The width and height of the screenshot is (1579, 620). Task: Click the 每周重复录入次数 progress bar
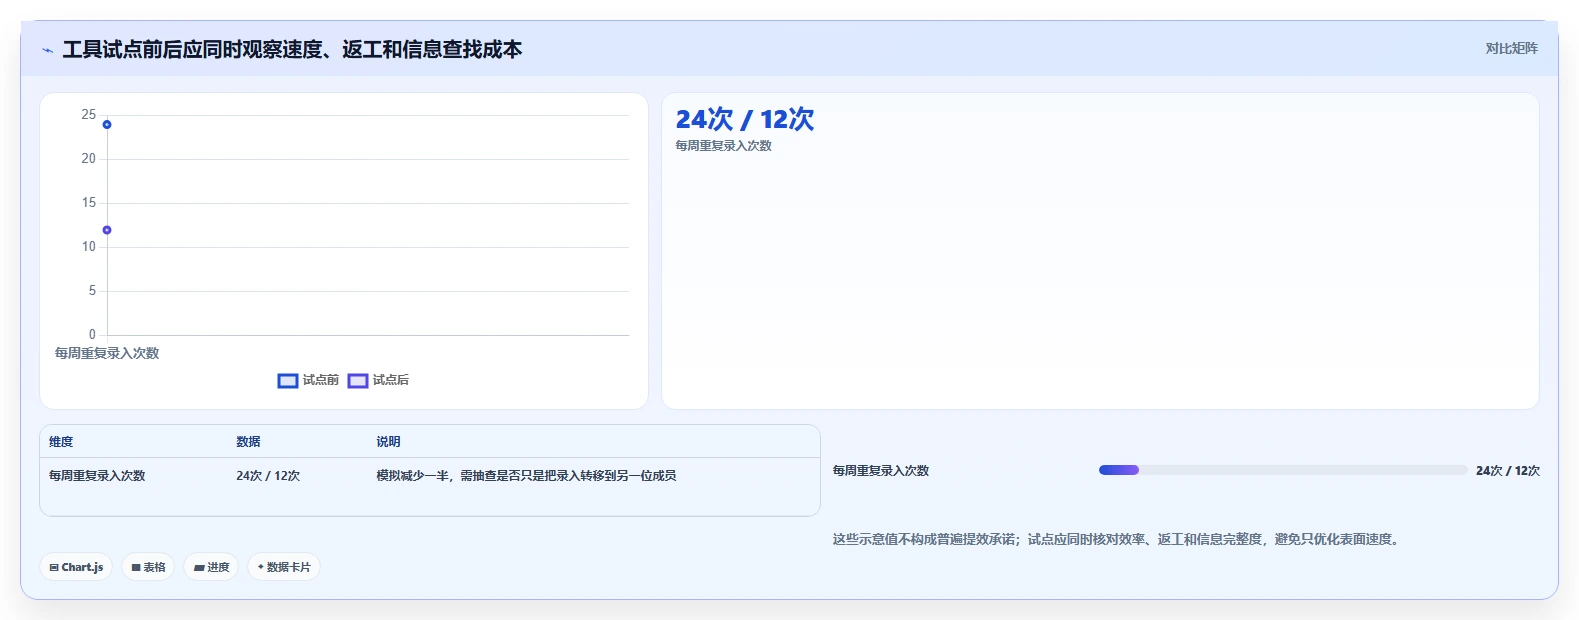(x=1283, y=470)
